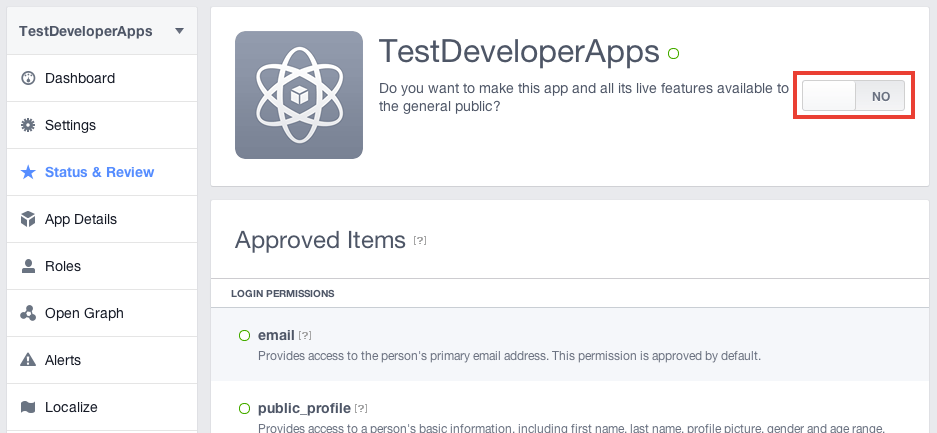
Task: Click the green circle beside email permission
Action: click(244, 336)
